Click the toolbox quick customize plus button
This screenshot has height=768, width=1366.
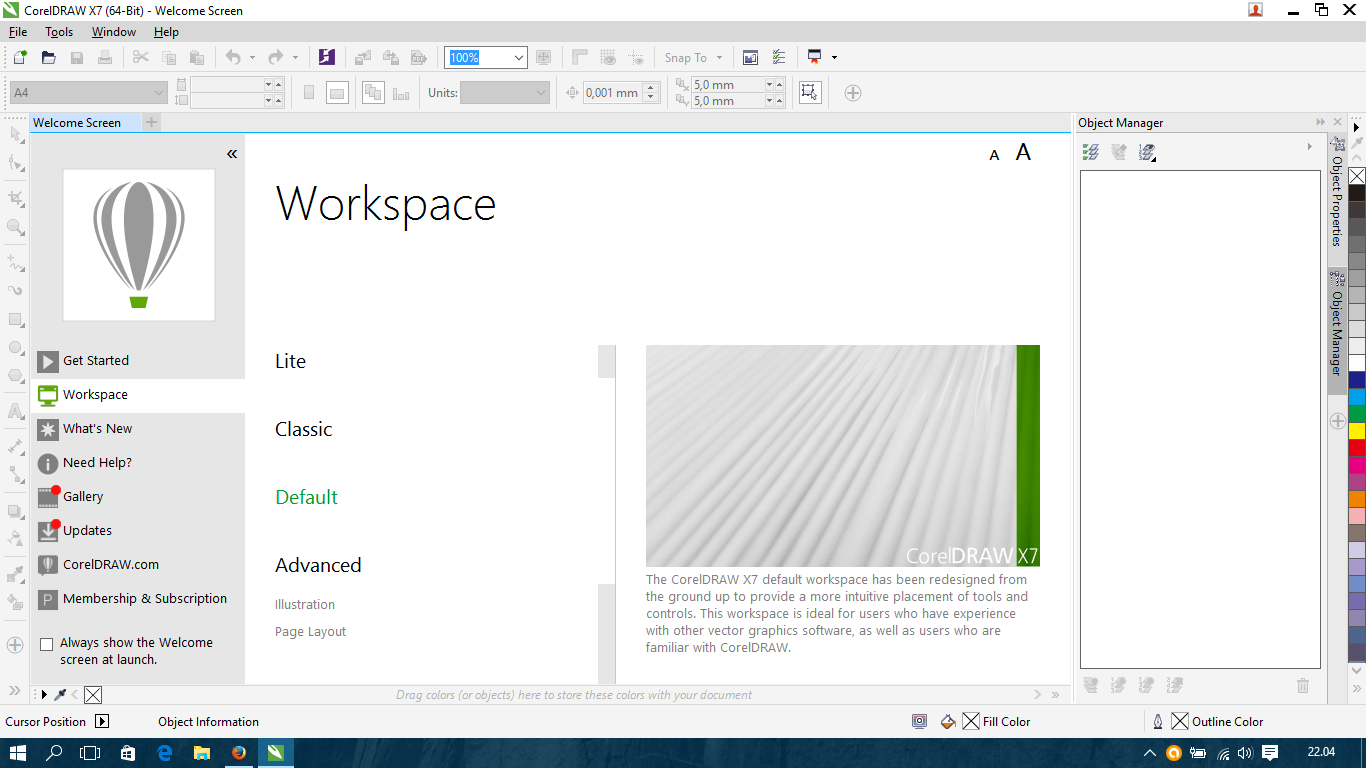[15, 645]
